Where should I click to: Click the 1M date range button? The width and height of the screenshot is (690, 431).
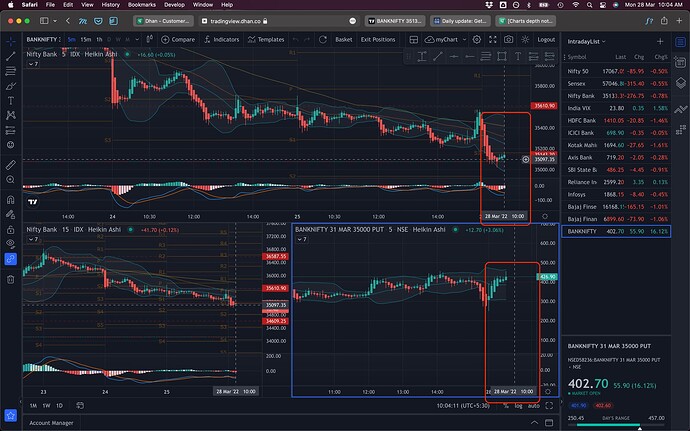(33, 405)
